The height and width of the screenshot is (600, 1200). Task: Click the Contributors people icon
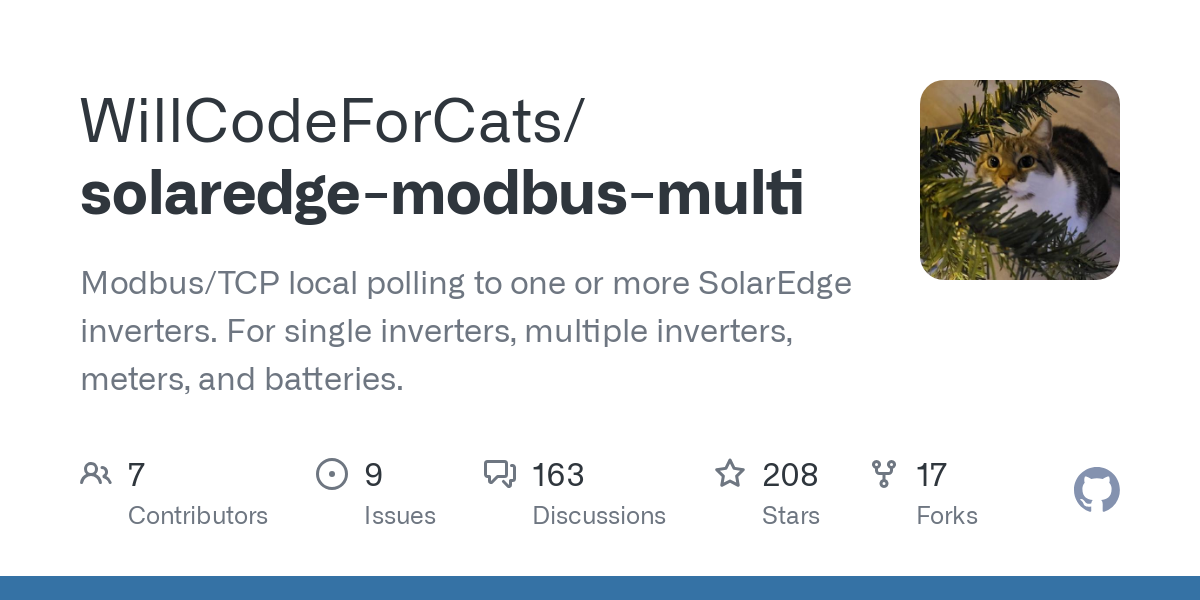pyautogui.click(x=96, y=474)
